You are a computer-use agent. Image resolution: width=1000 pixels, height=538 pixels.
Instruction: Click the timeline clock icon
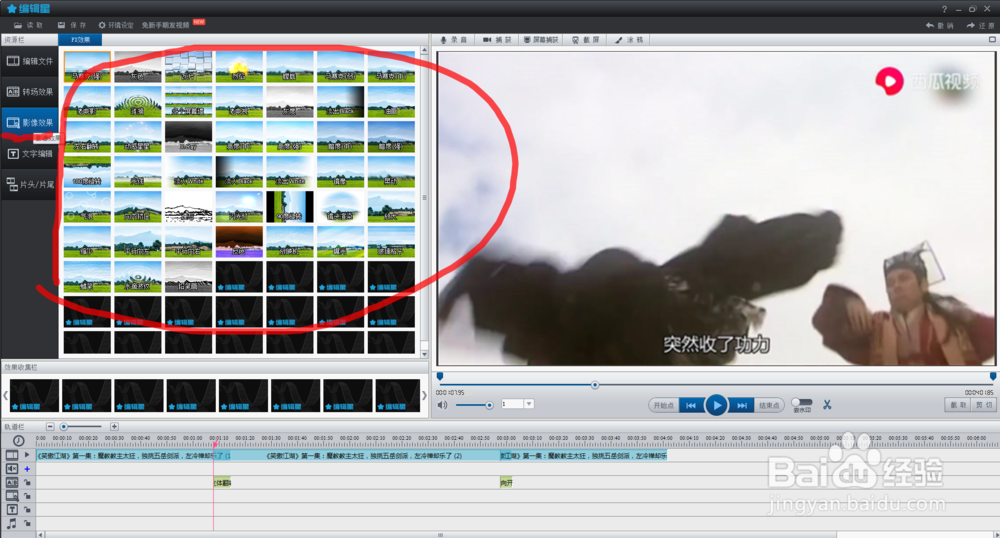click(18, 440)
